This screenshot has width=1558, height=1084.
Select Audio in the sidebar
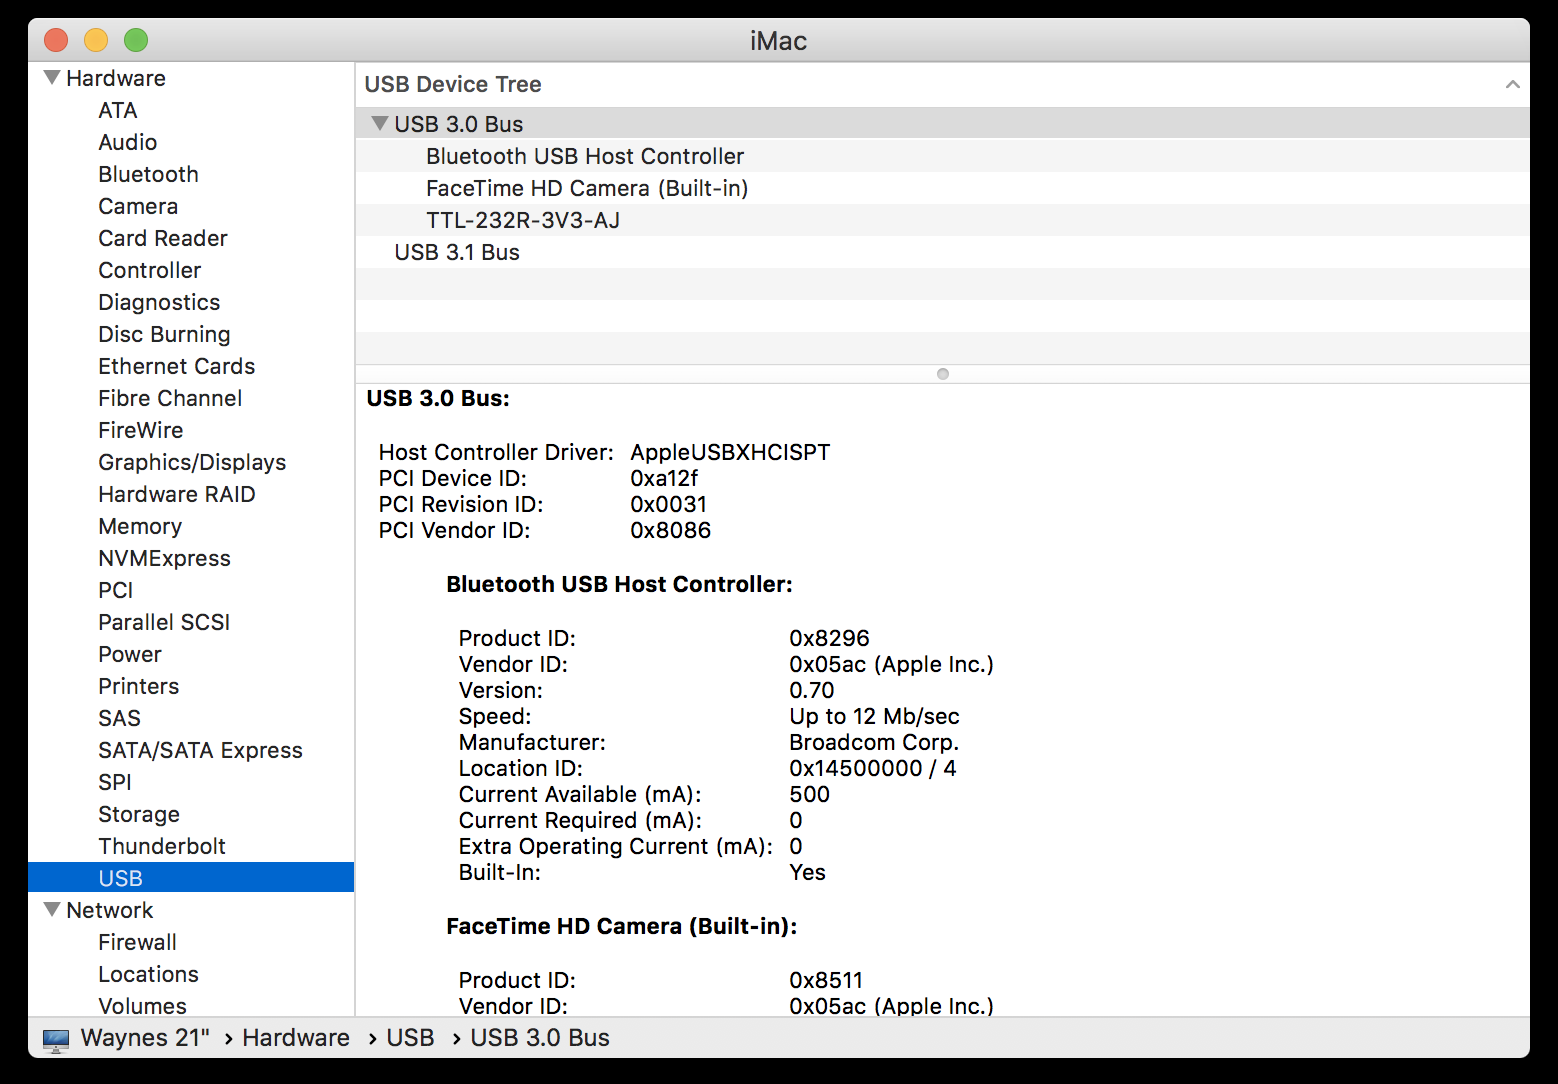(127, 142)
